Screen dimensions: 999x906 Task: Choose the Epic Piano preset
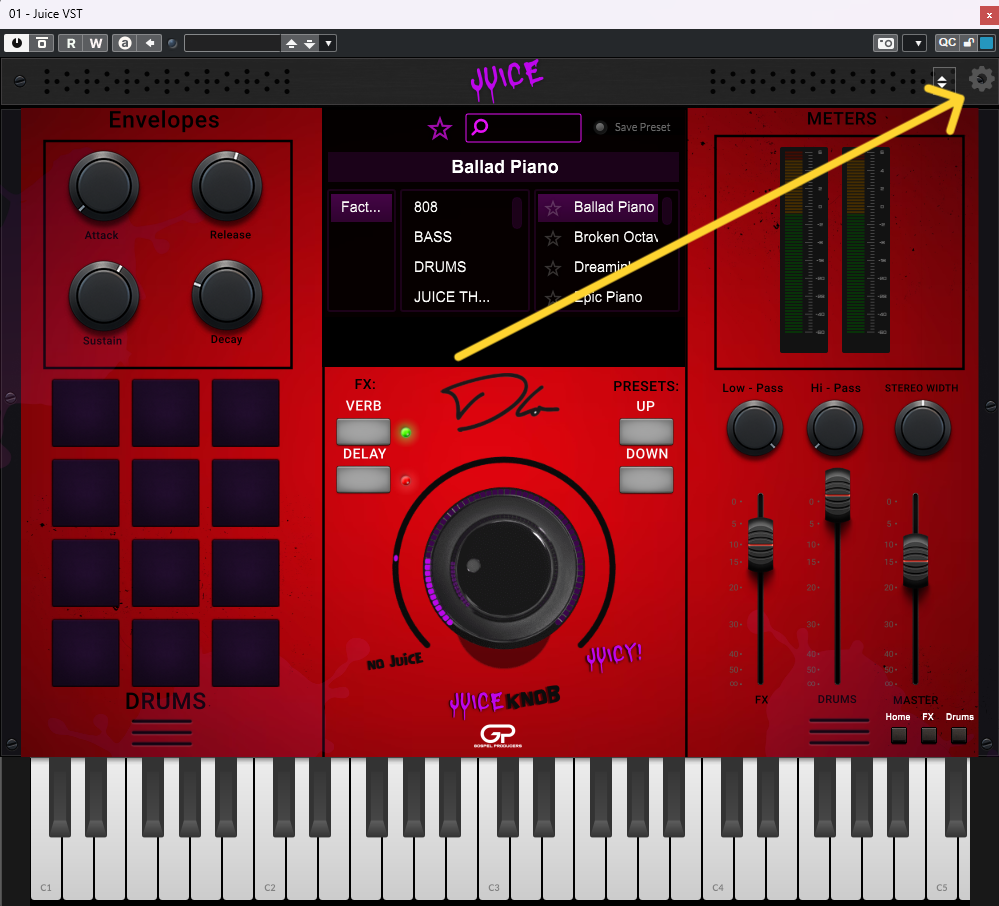[608, 297]
